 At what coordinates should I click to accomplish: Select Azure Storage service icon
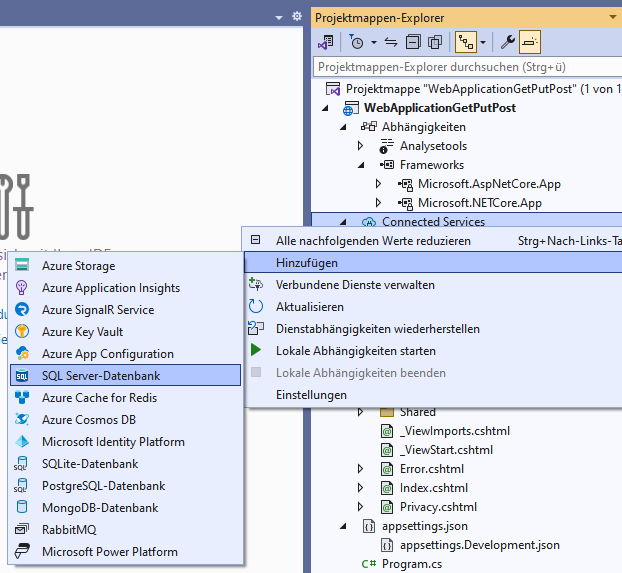click(22, 265)
